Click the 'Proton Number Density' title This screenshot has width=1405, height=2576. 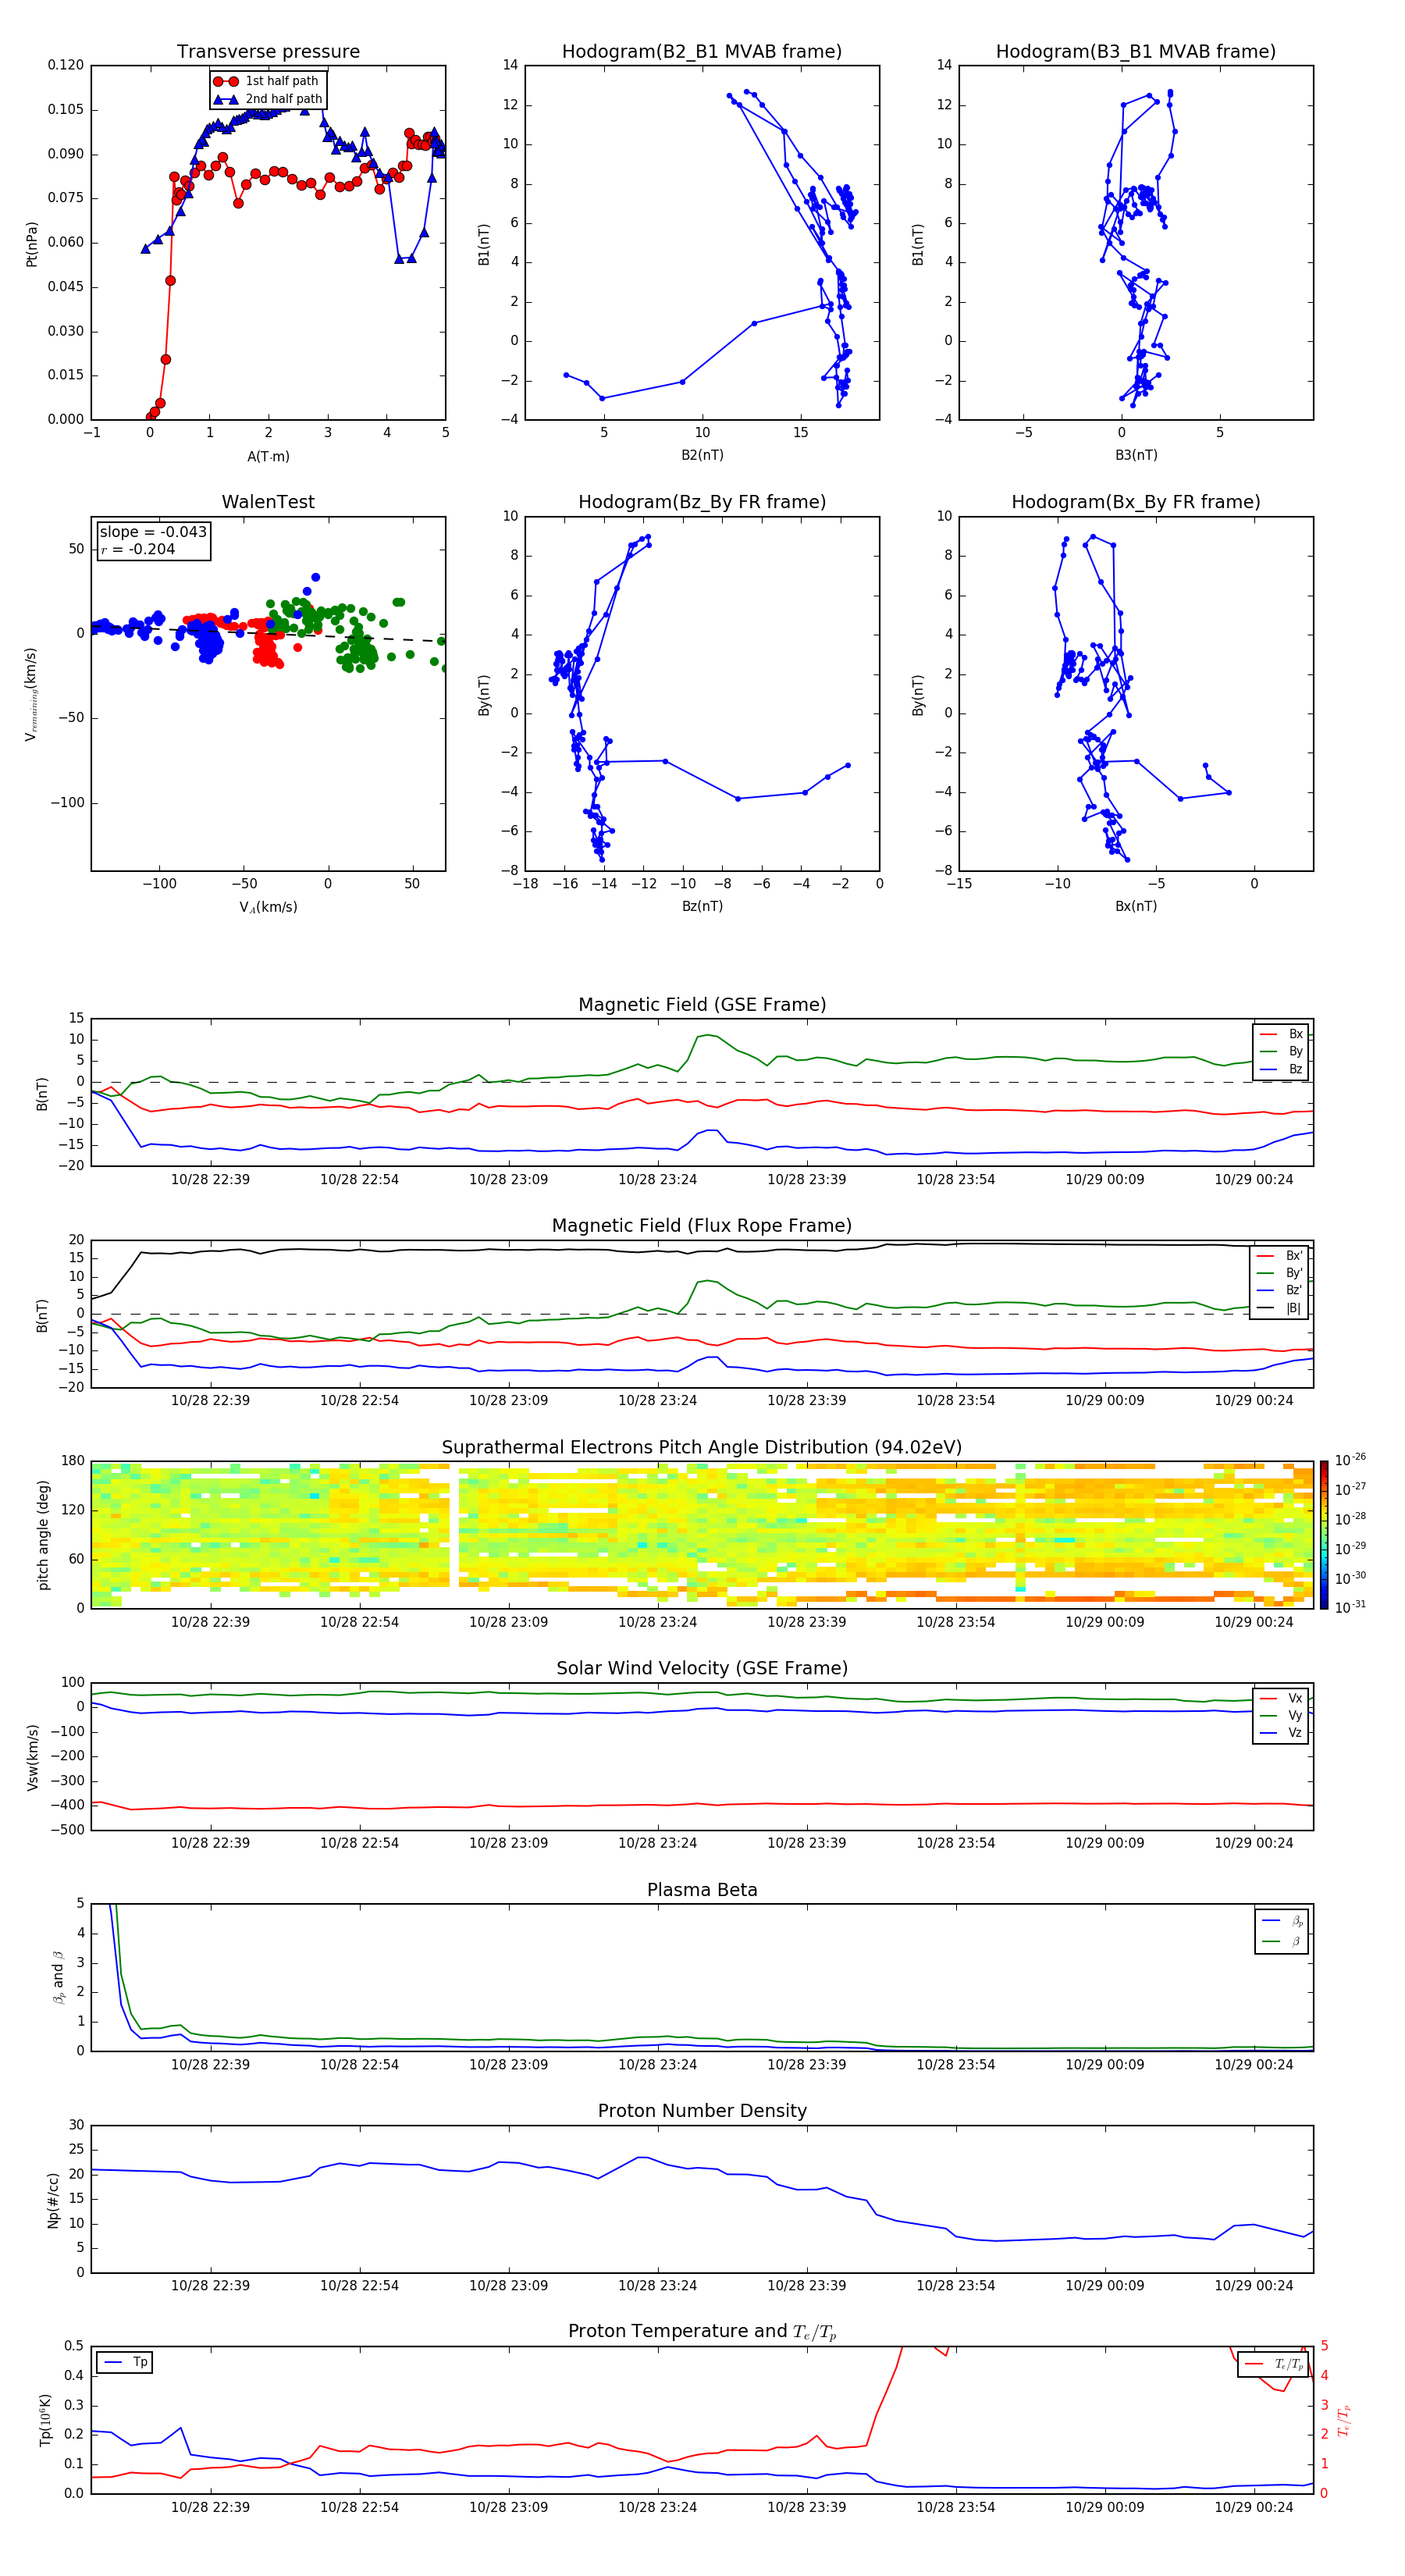pos(702,2111)
